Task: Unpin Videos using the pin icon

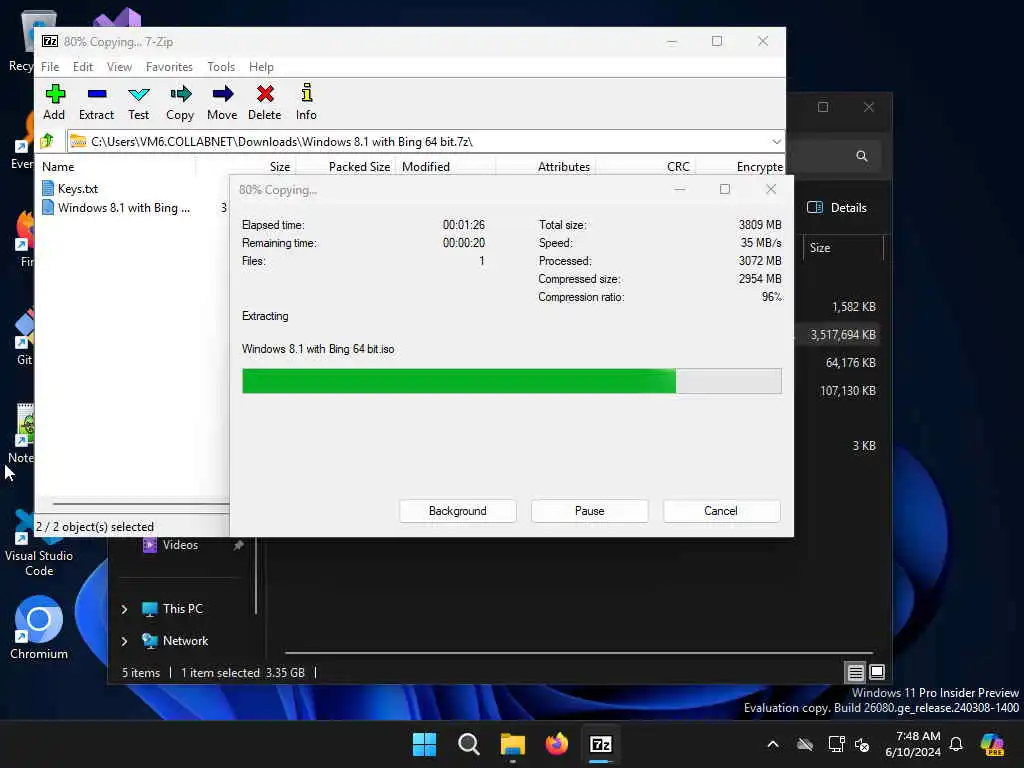Action: [x=239, y=545]
